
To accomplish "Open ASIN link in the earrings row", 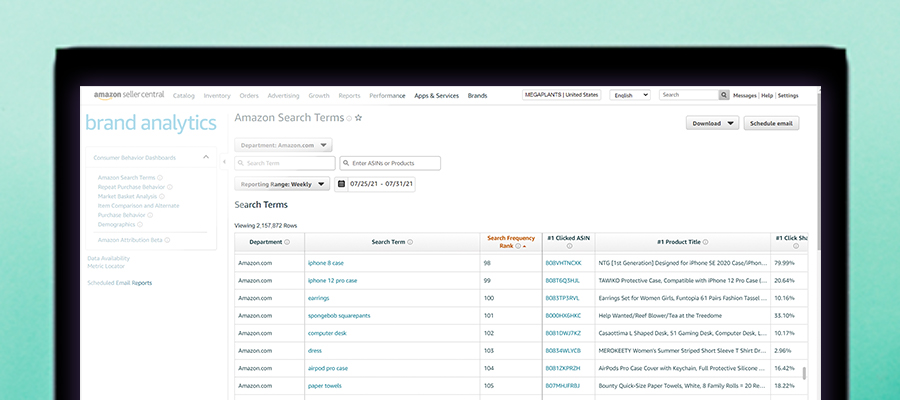I will (x=562, y=298).
